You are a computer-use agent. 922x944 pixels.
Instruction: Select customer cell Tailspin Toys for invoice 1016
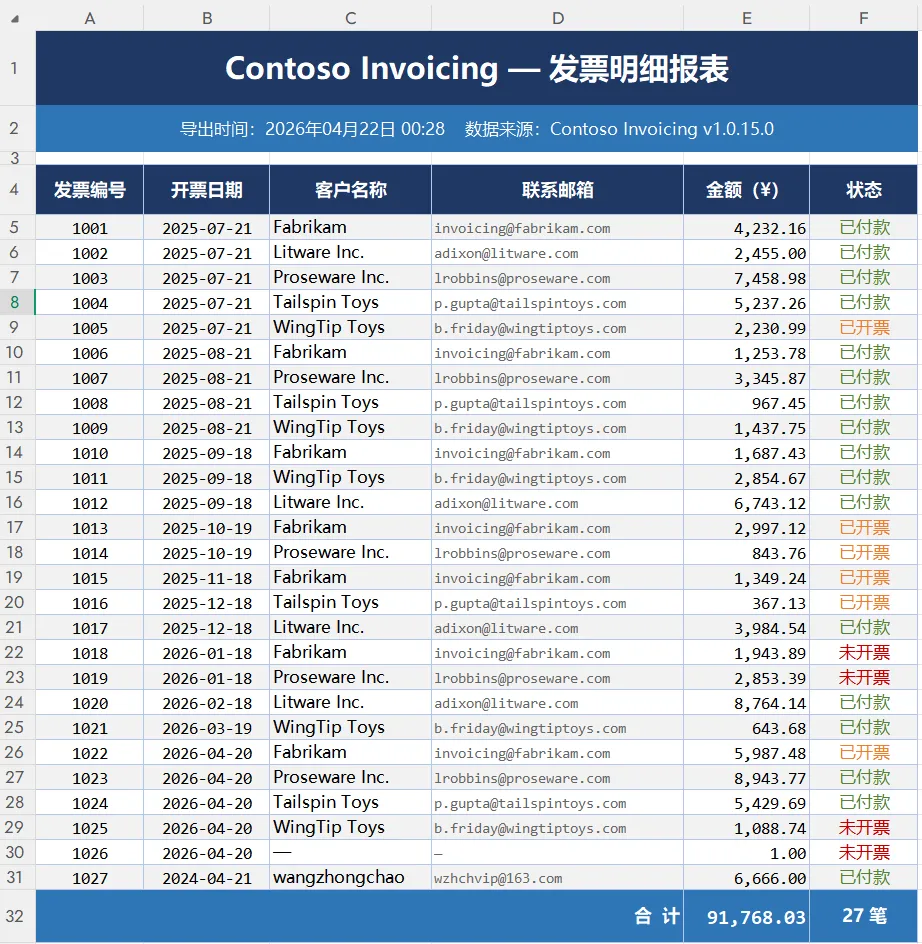pos(350,603)
